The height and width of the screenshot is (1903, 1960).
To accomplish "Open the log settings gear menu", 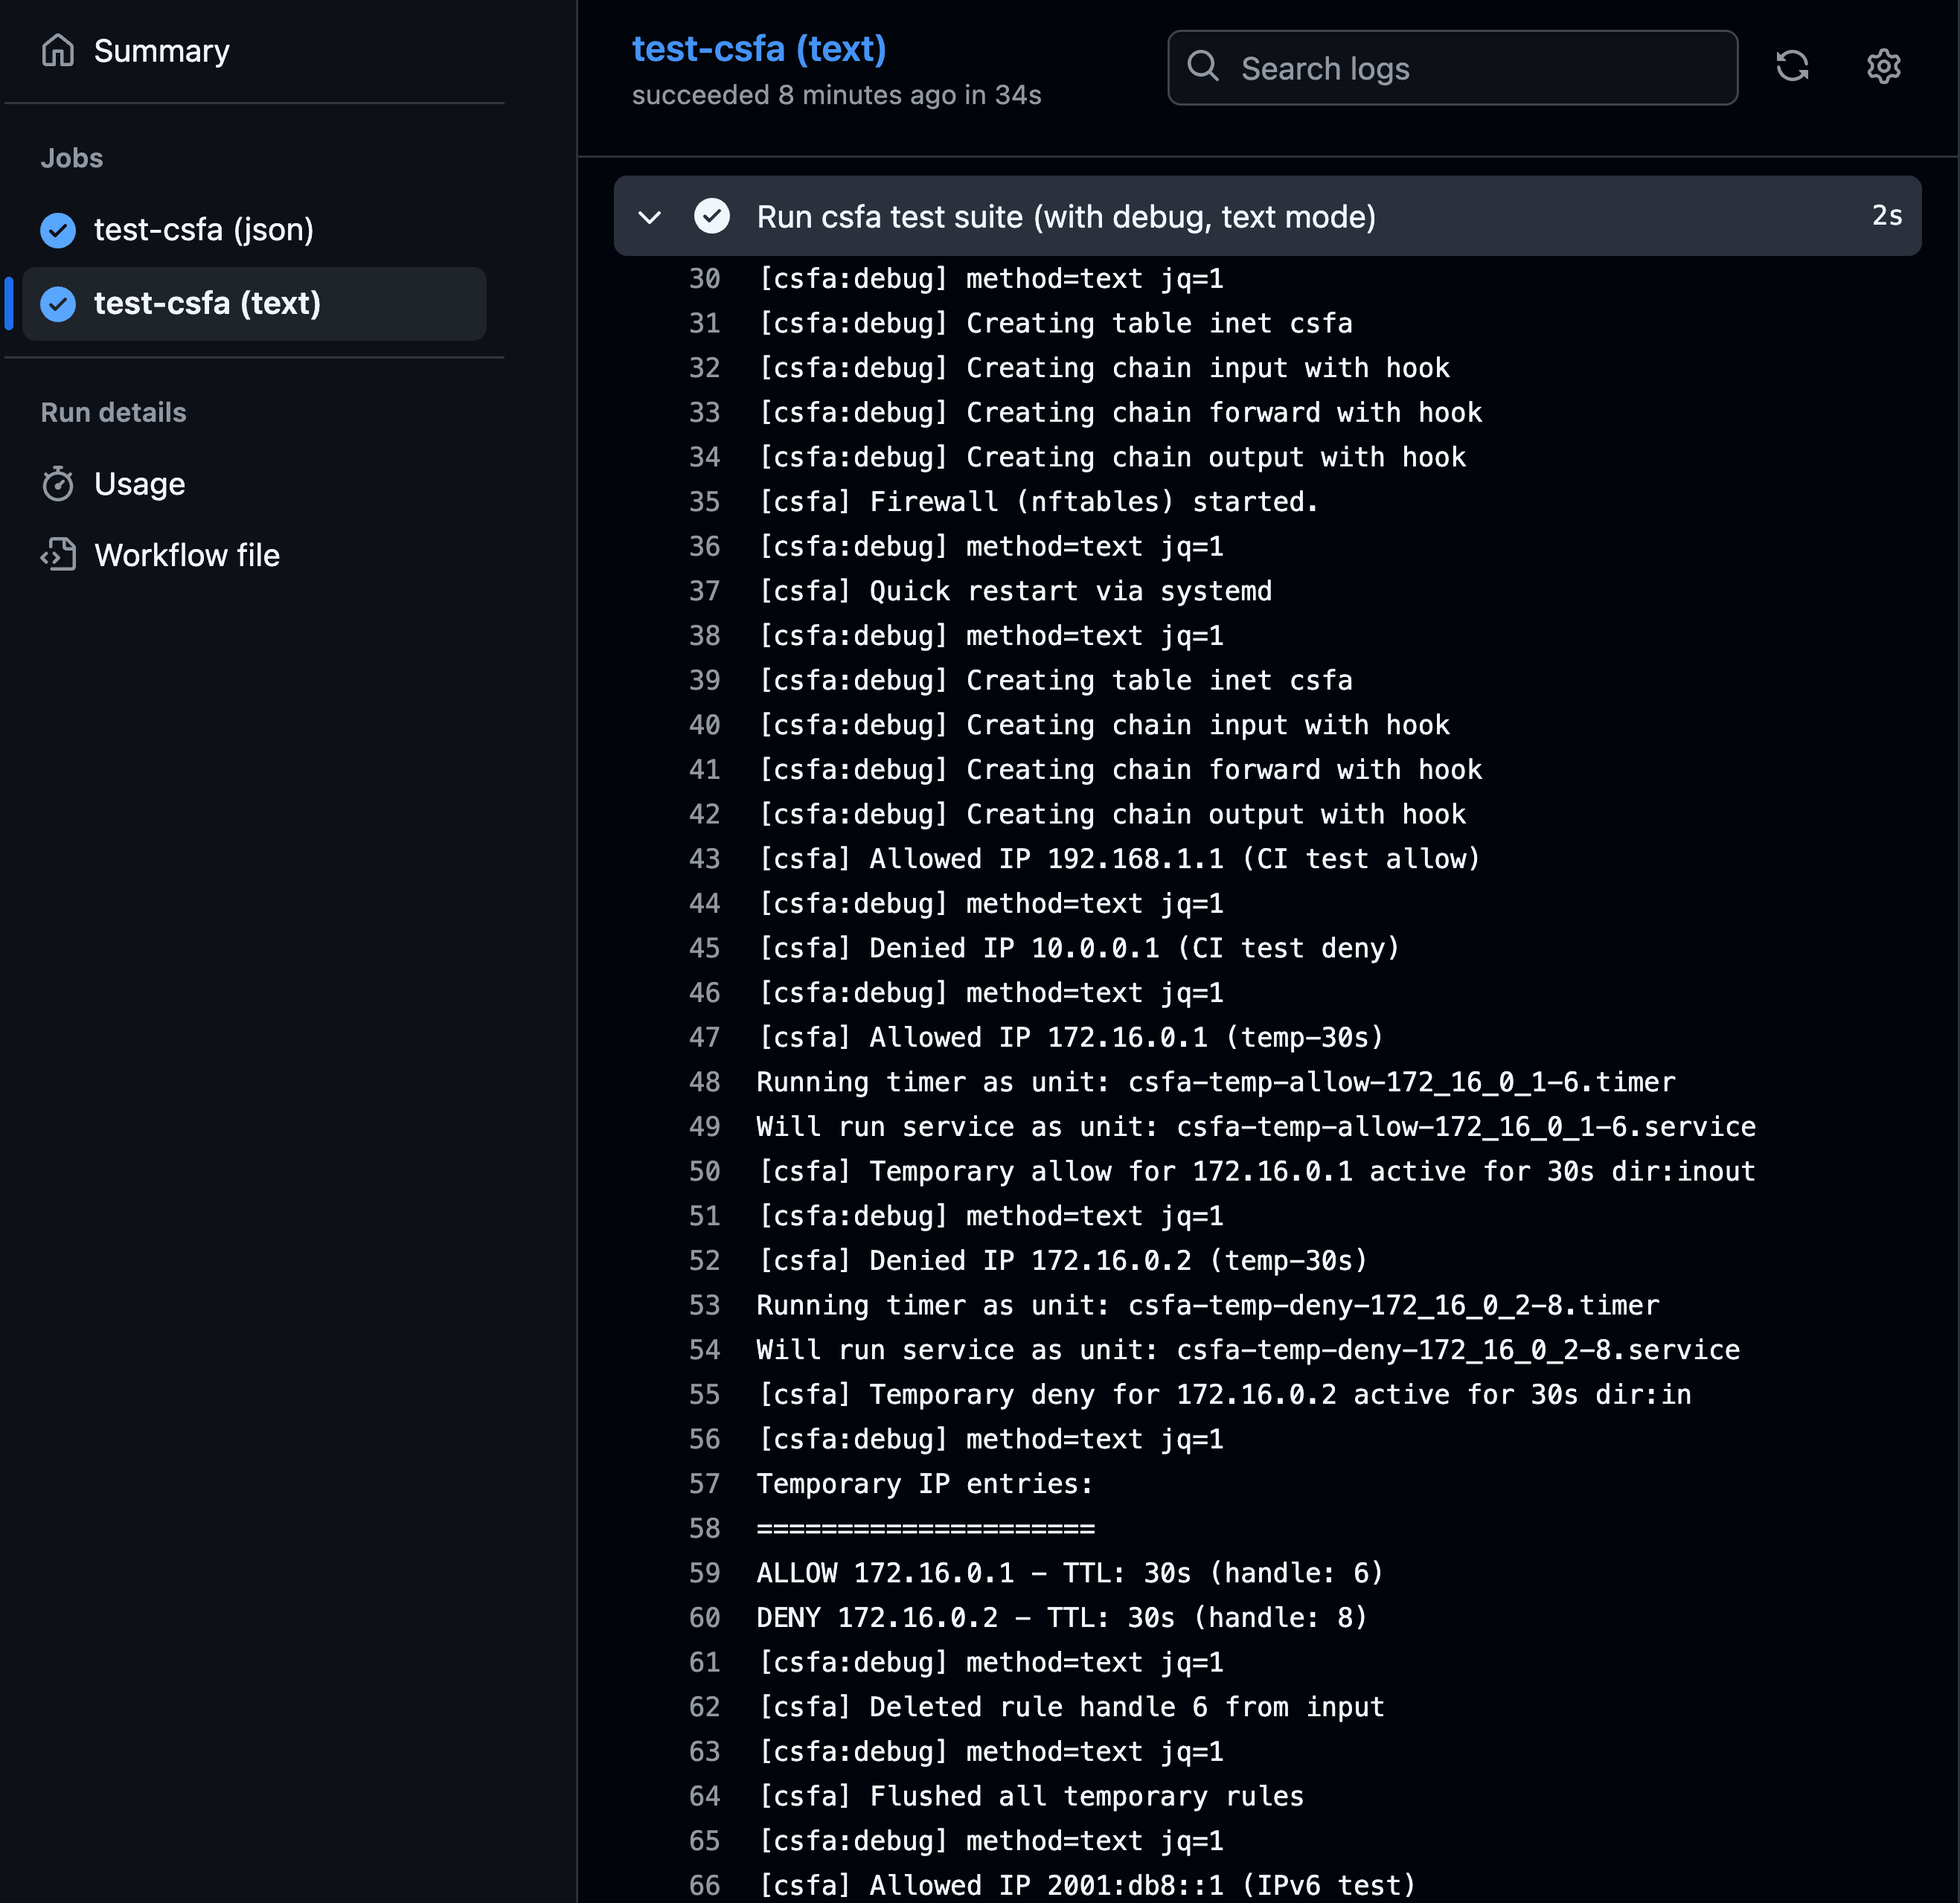I will pos(1884,66).
